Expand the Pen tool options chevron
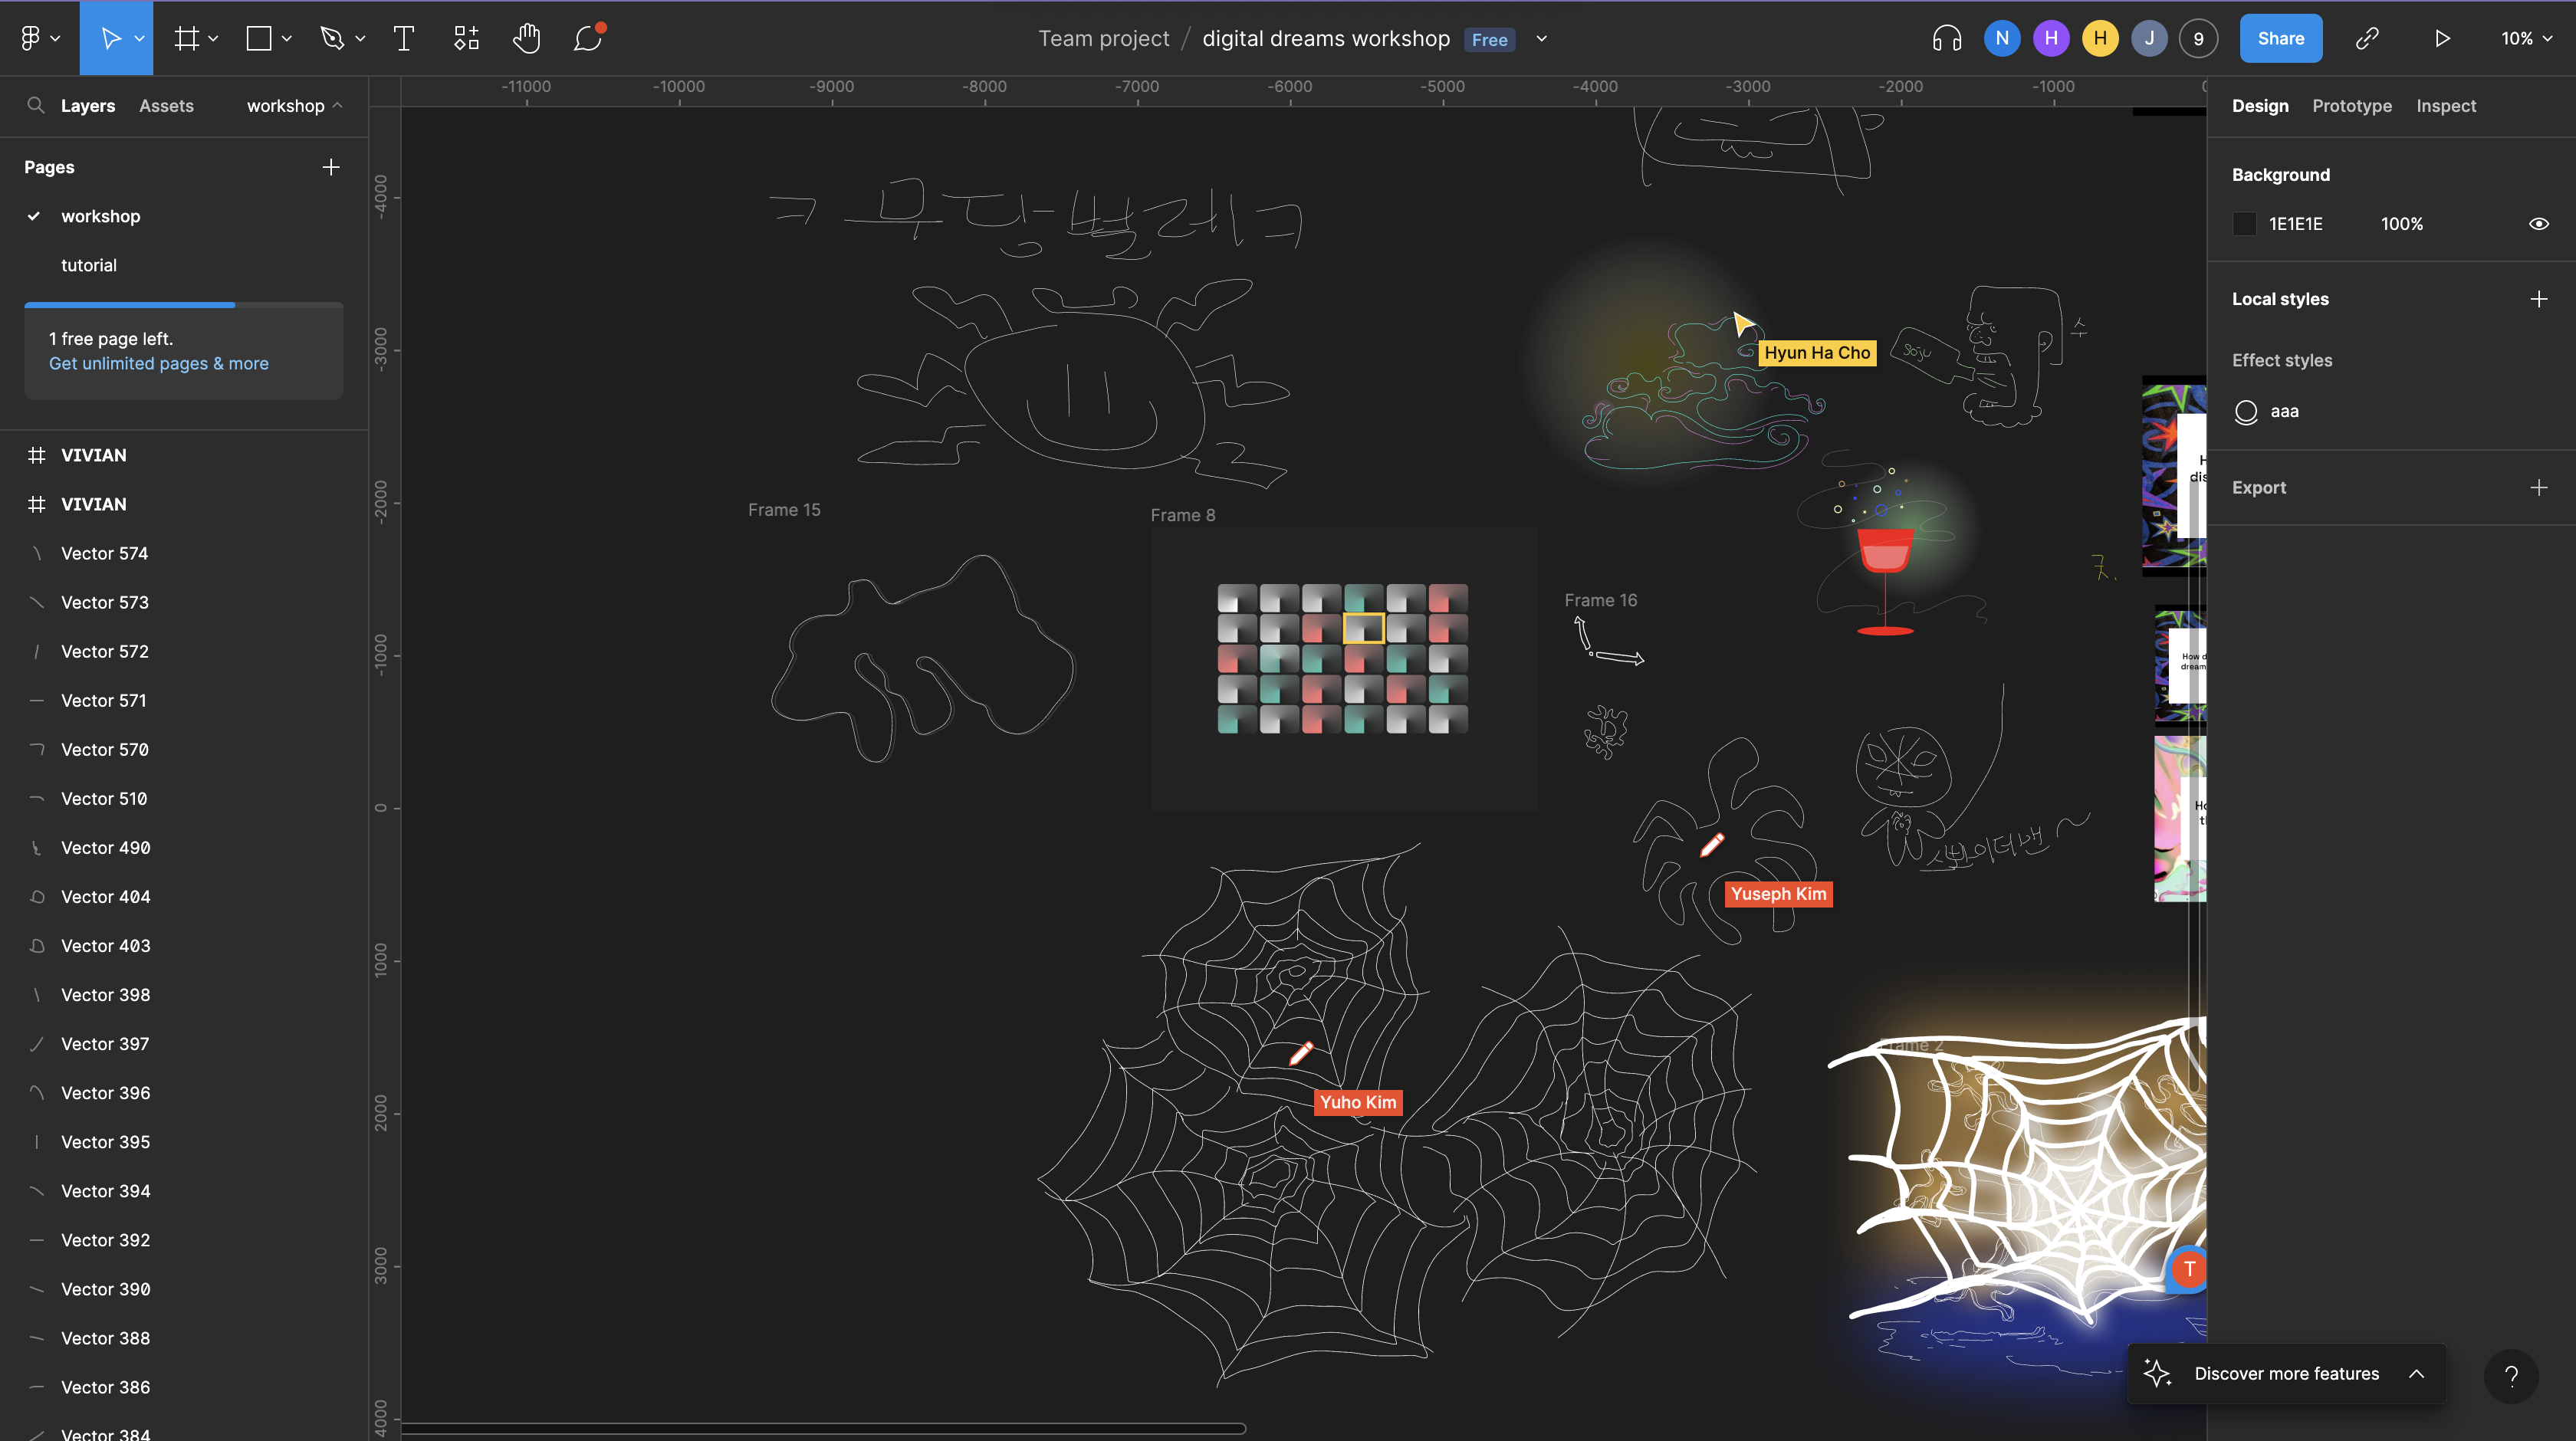 pos(360,38)
